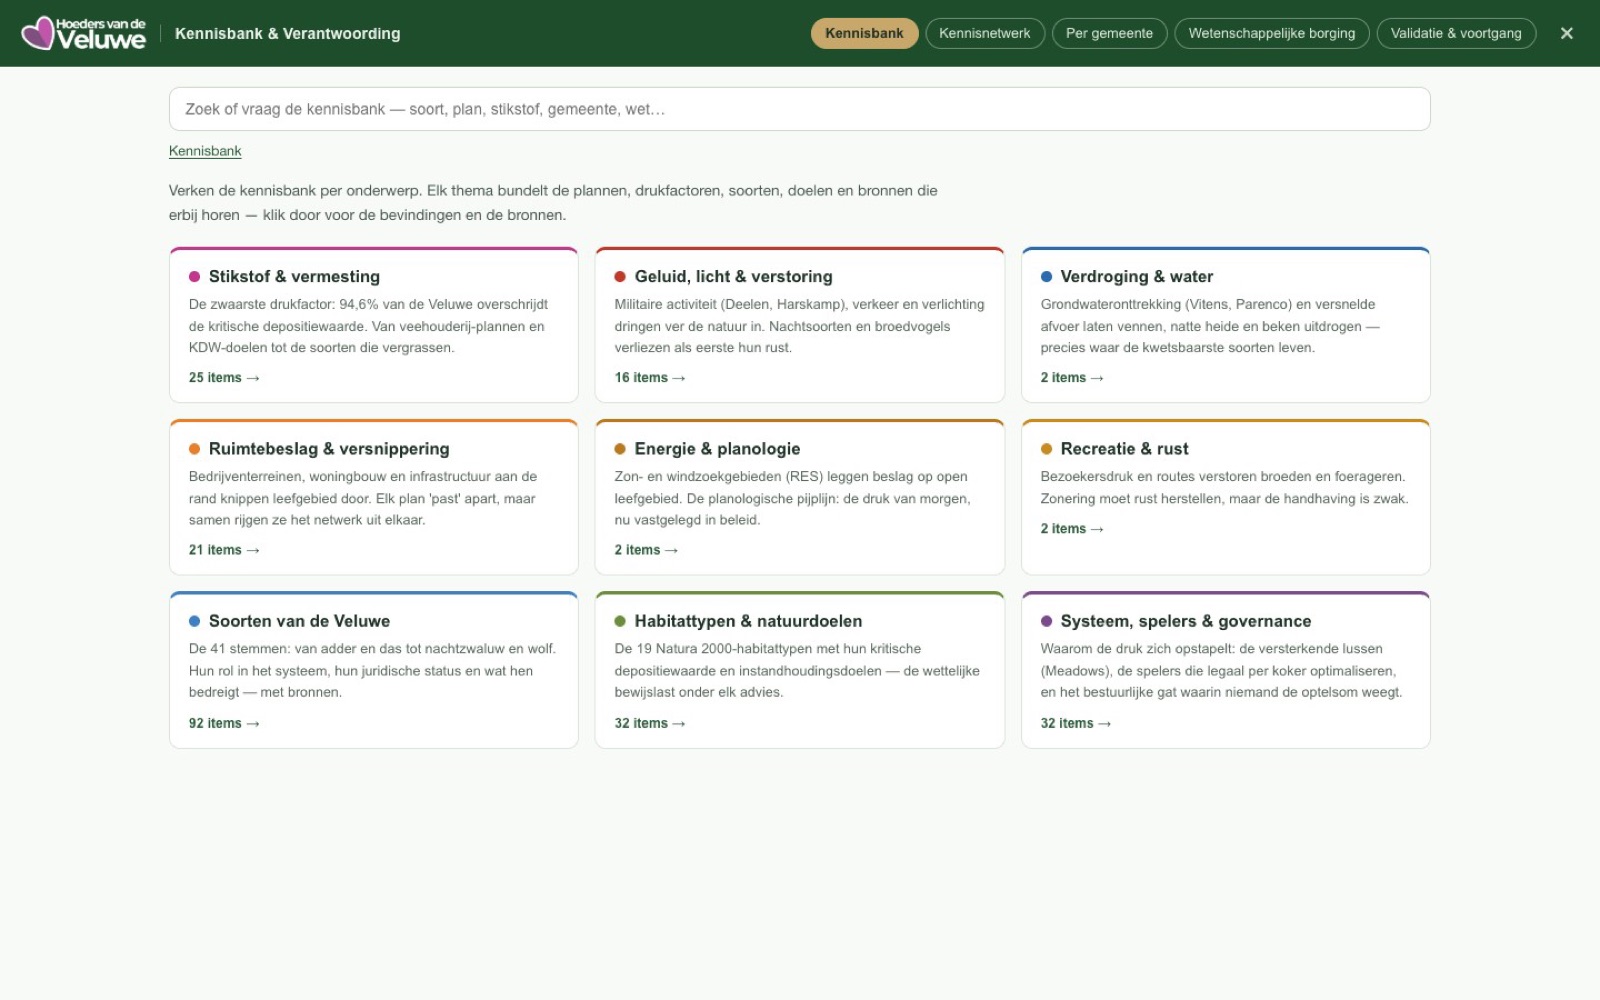This screenshot has width=1600, height=1000.
Task: Open the Stikstof & vermesting card title
Action: coord(294,276)
